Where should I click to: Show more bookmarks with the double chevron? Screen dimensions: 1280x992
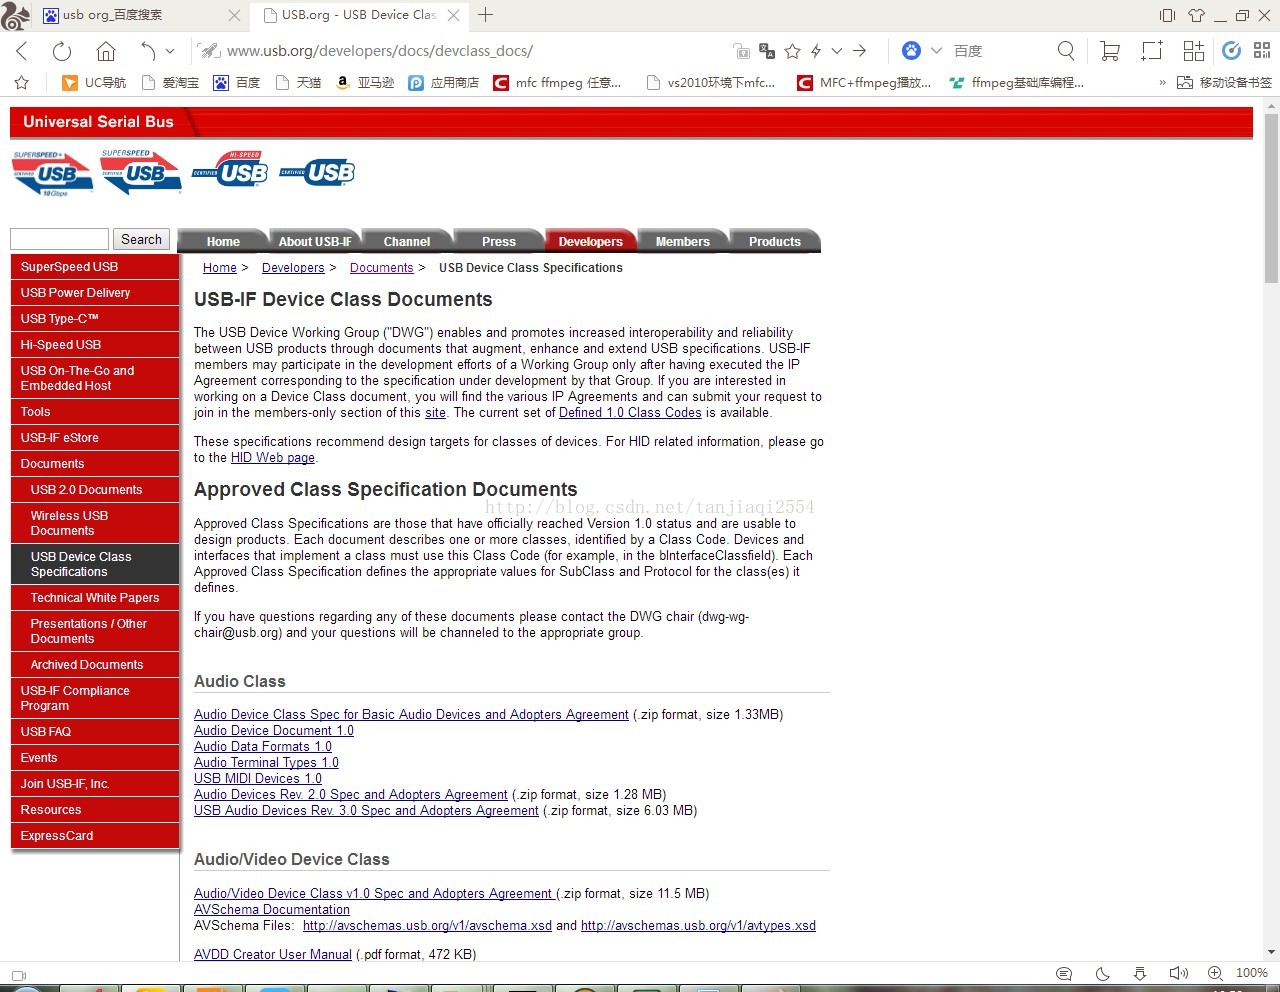click(1162, 83)
